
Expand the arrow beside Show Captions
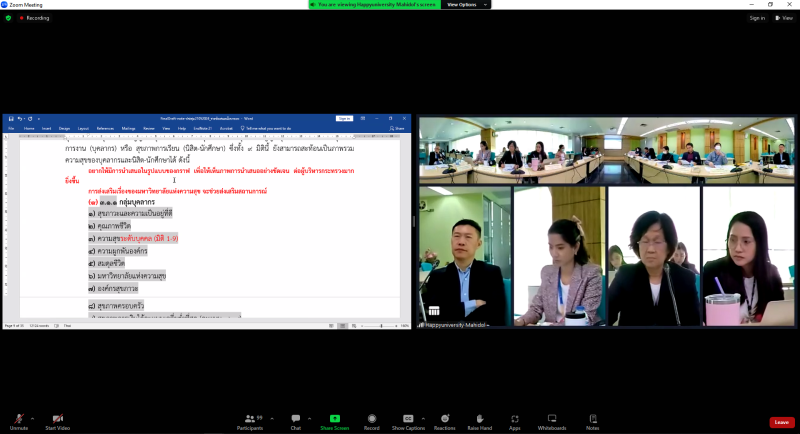tap(423, 419)
